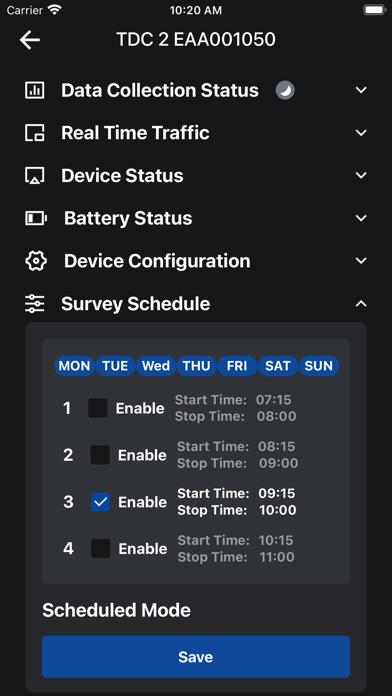
Task: Collapse the Survey Schedule section chevron
Action: click(361, 304)
